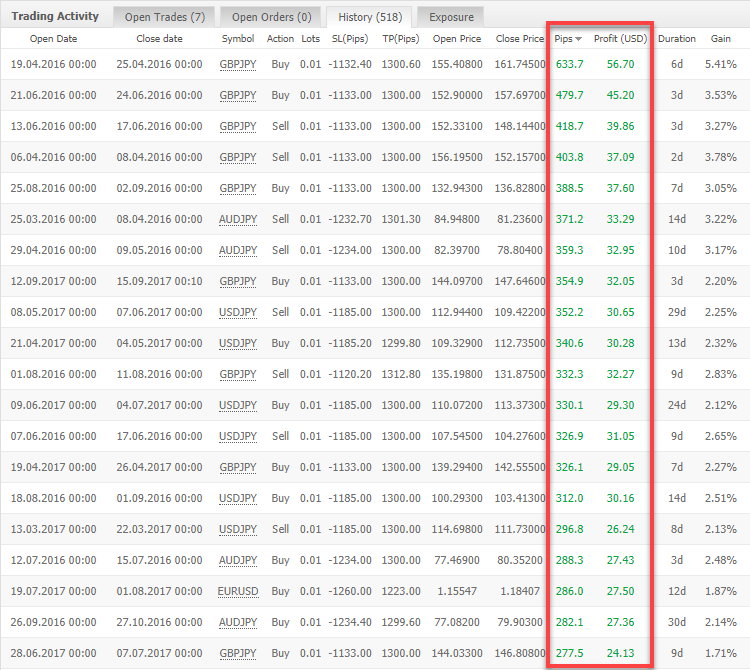
Task: Select the 29d duration cell
Action: click(677, 312)
